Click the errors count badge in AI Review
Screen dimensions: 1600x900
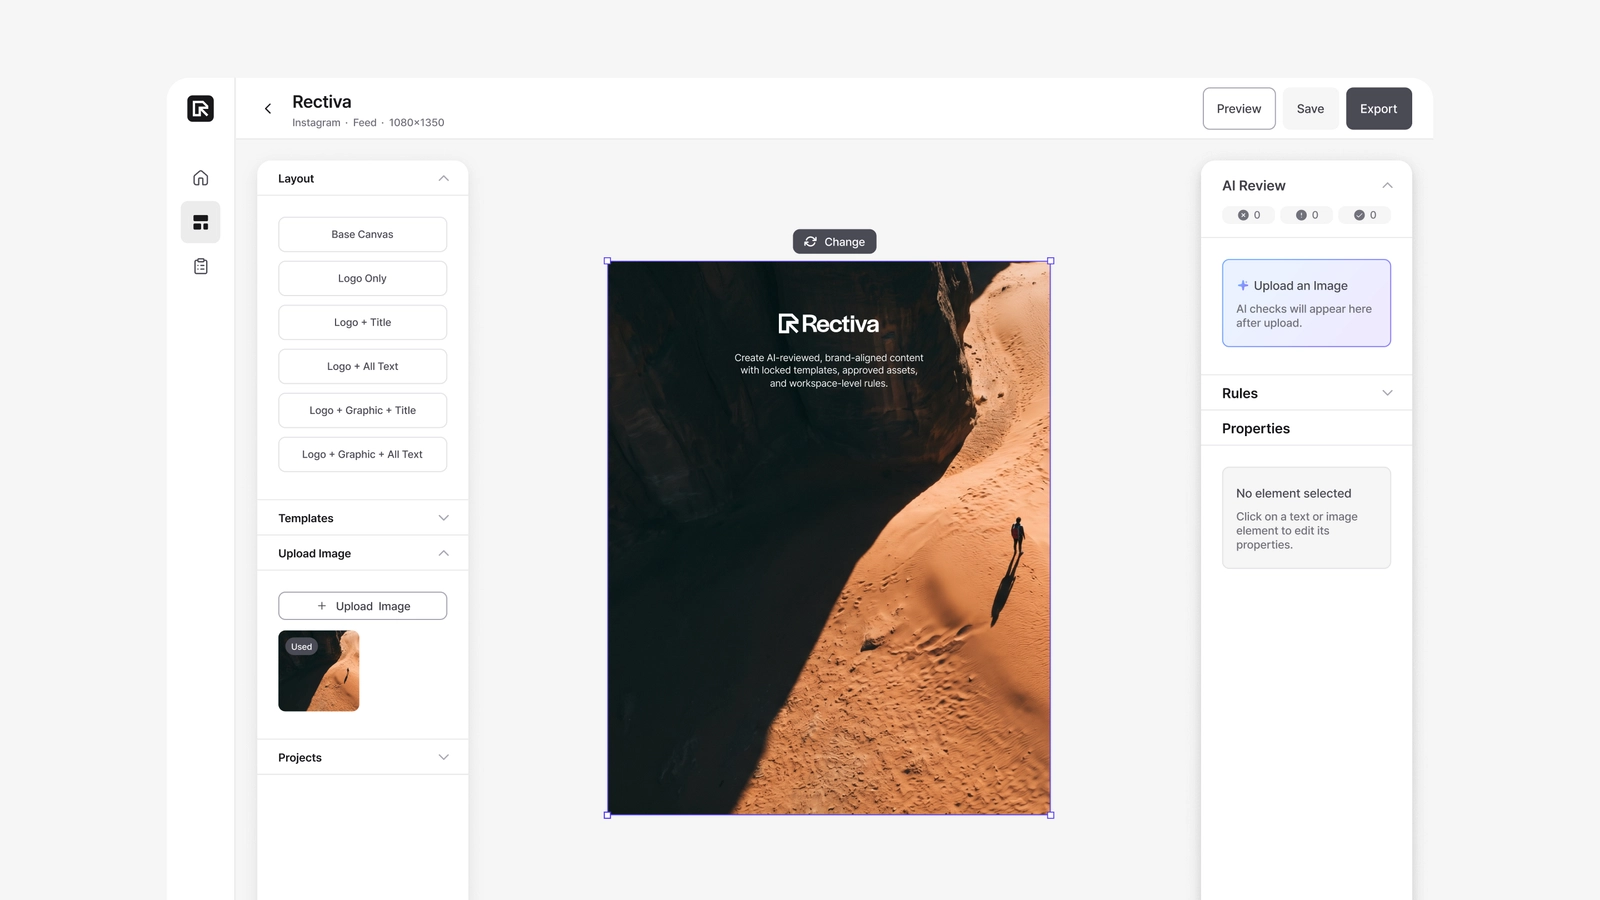click(x=1248, y=215)
